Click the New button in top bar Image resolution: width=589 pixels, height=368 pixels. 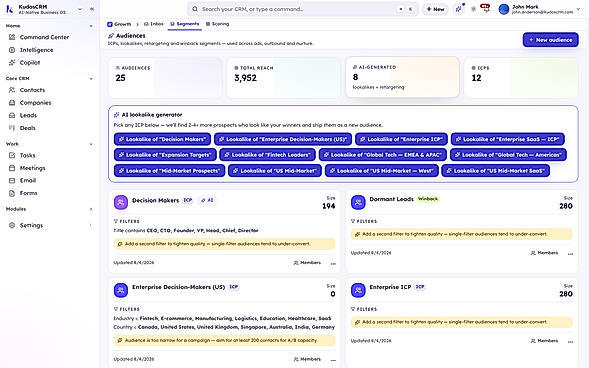tap(435, 9)
